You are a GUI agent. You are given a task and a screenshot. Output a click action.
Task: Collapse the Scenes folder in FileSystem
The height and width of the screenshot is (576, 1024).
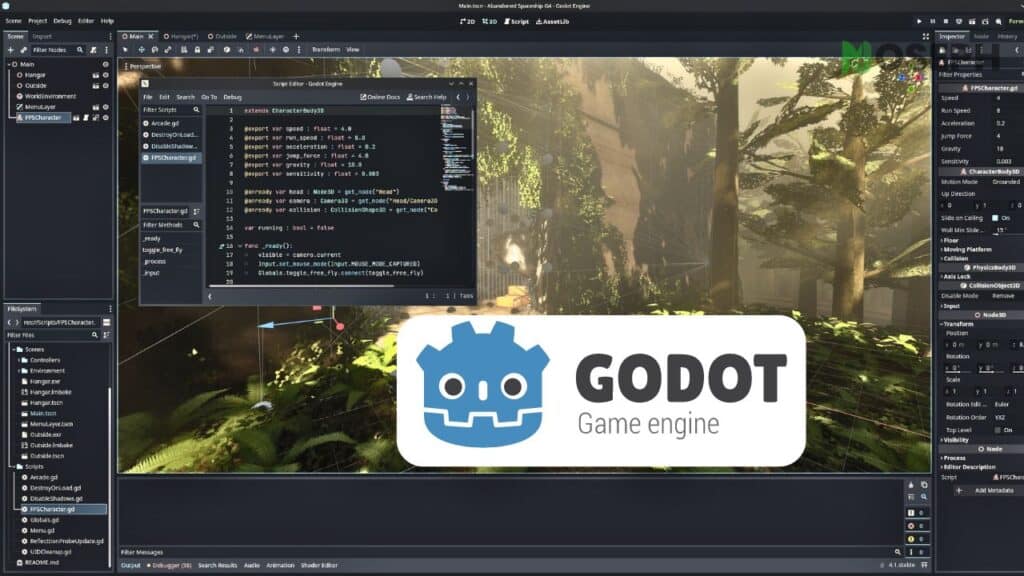12,349
